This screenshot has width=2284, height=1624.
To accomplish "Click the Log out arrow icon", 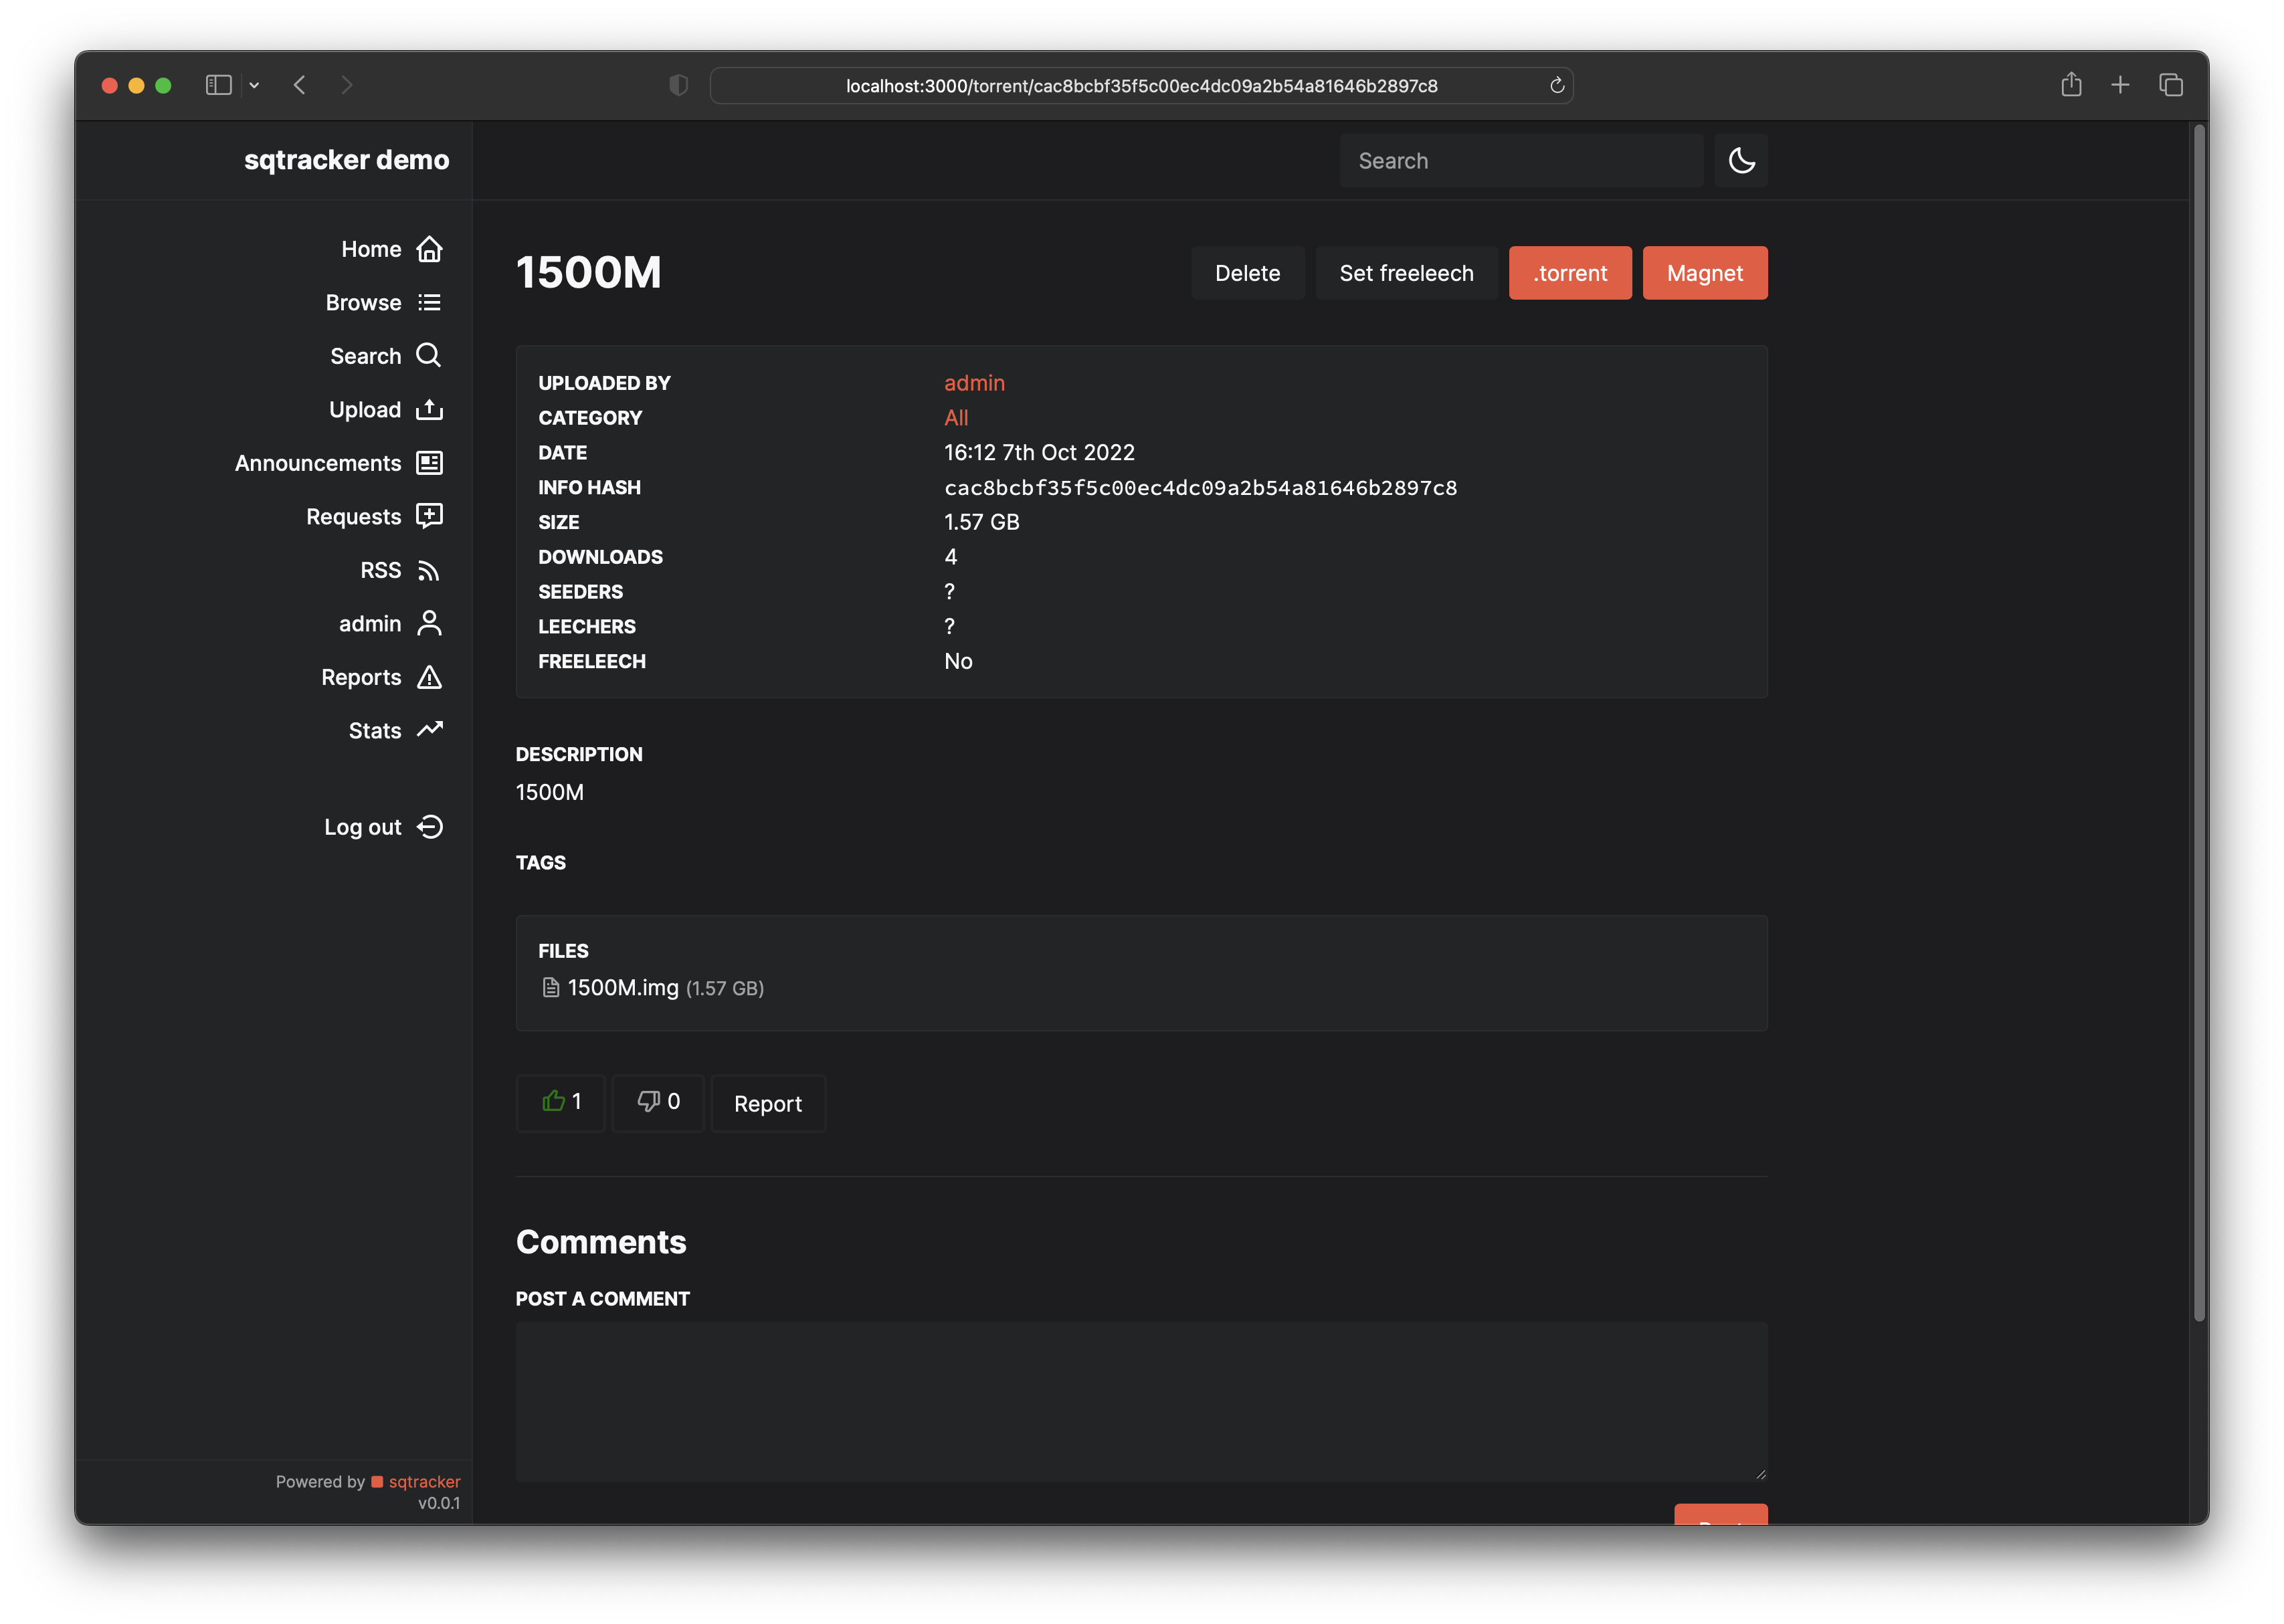I will pyautogui.click(x=429, y=827).
